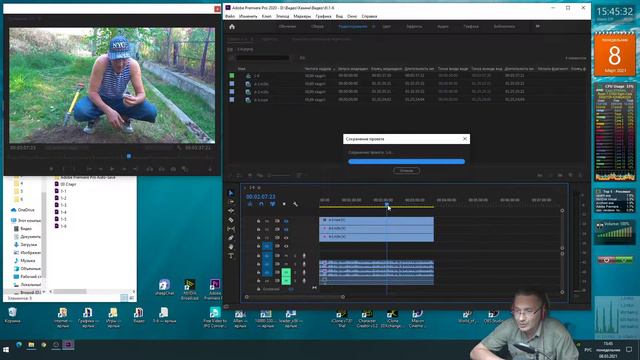Open the Клип menu
640x360 pixels.
[x=266, y=16]
